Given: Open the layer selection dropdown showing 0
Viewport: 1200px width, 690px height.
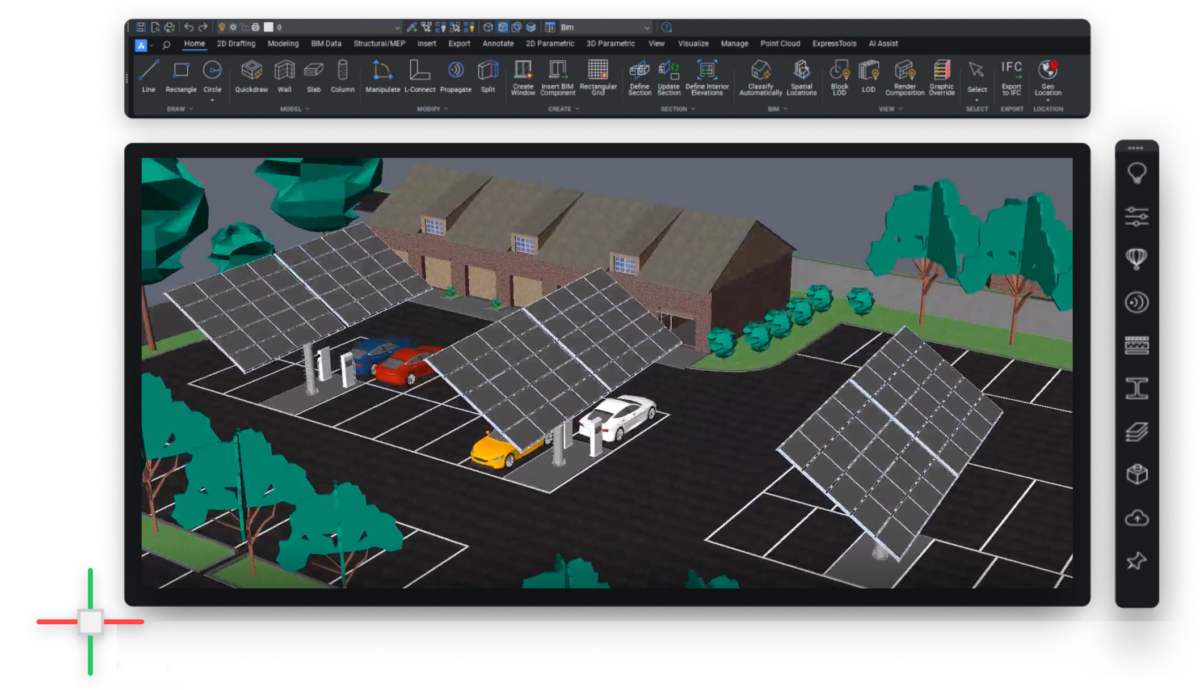Looking at the screenshot, I should click(396, 25).
